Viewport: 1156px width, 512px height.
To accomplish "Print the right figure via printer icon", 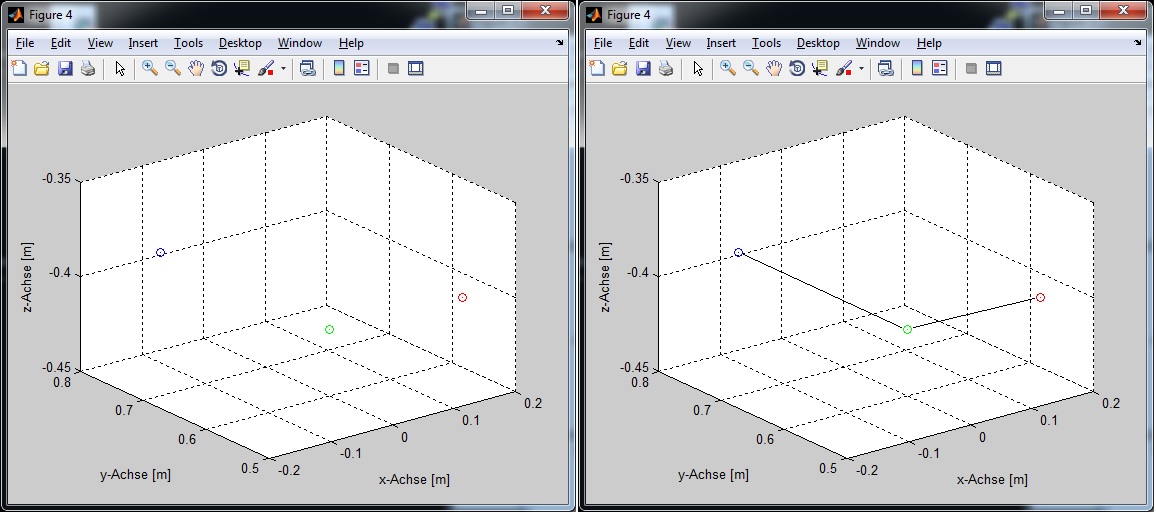I will [665, 69].
